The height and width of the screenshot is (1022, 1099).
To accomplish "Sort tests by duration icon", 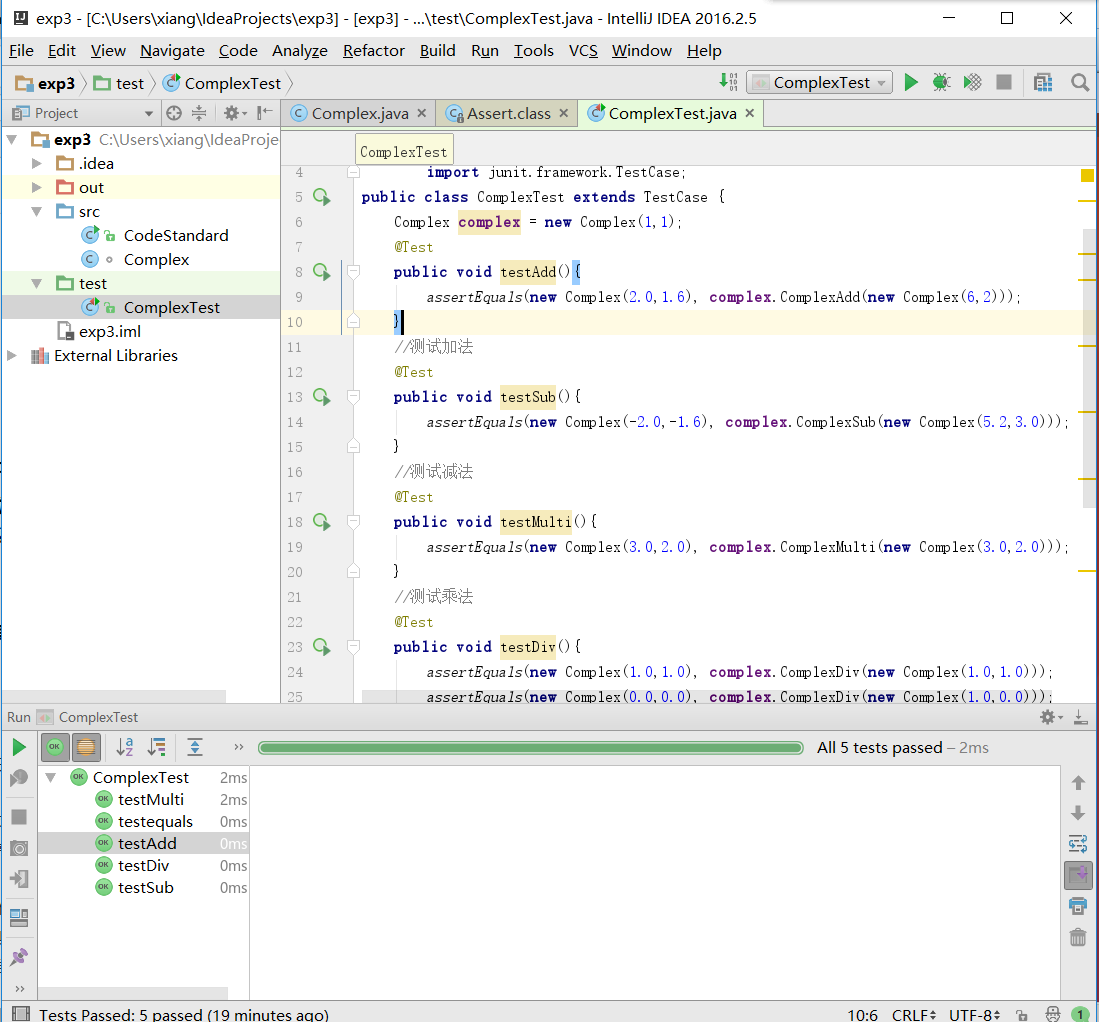I will (x=156, y=747).
